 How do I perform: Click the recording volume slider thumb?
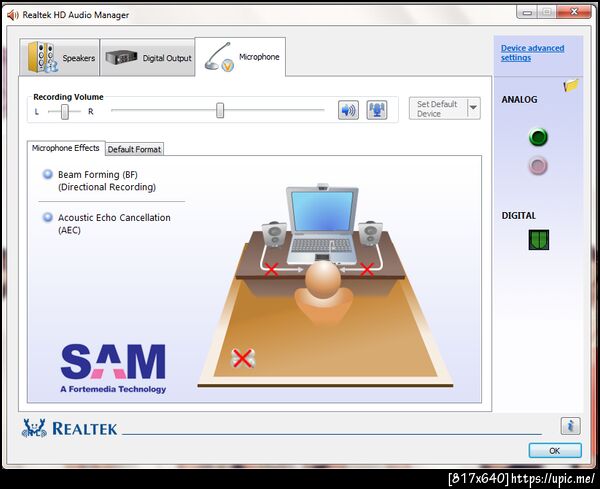(220, 110)
